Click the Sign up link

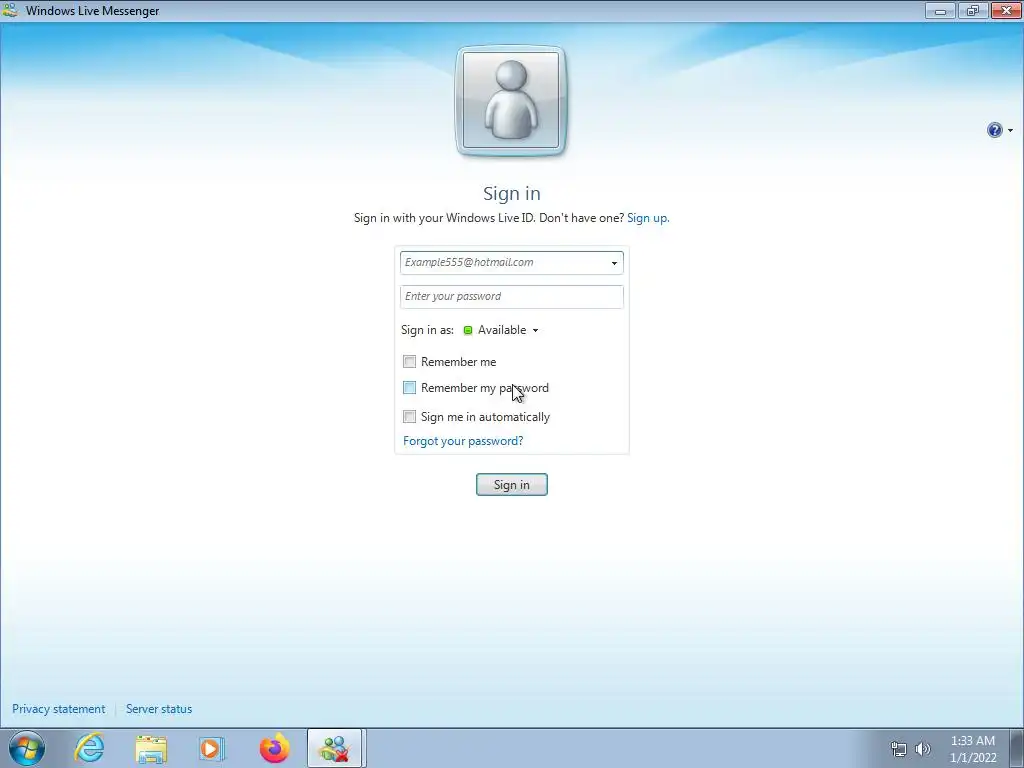pos(648,217)
